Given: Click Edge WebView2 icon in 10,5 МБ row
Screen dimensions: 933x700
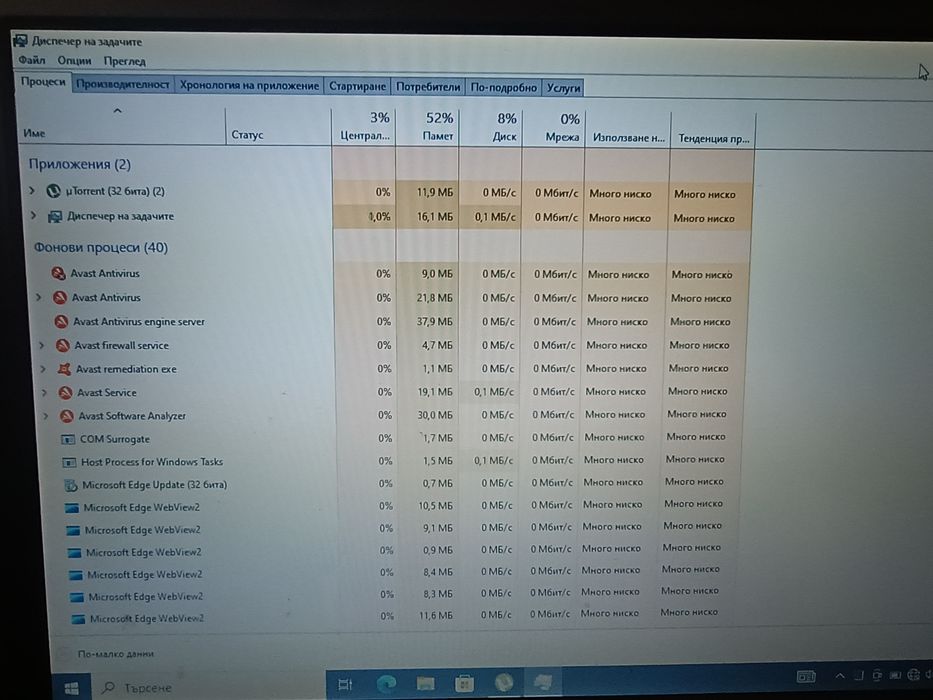Looking at the screenshot, I should [72, 508].
